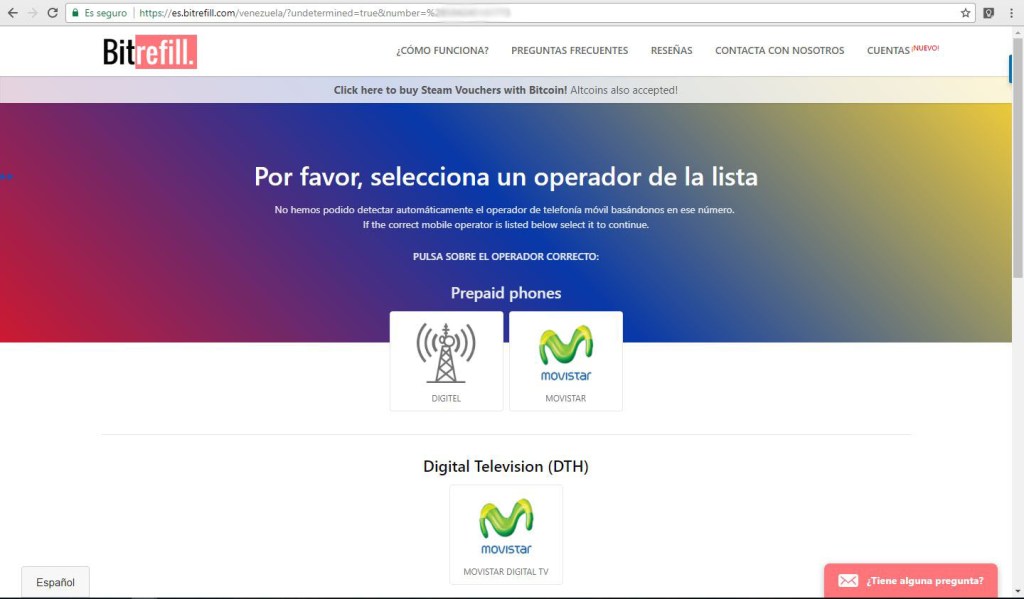
Task: Click the page vertical scrollbar
Action: [1017, 157]
